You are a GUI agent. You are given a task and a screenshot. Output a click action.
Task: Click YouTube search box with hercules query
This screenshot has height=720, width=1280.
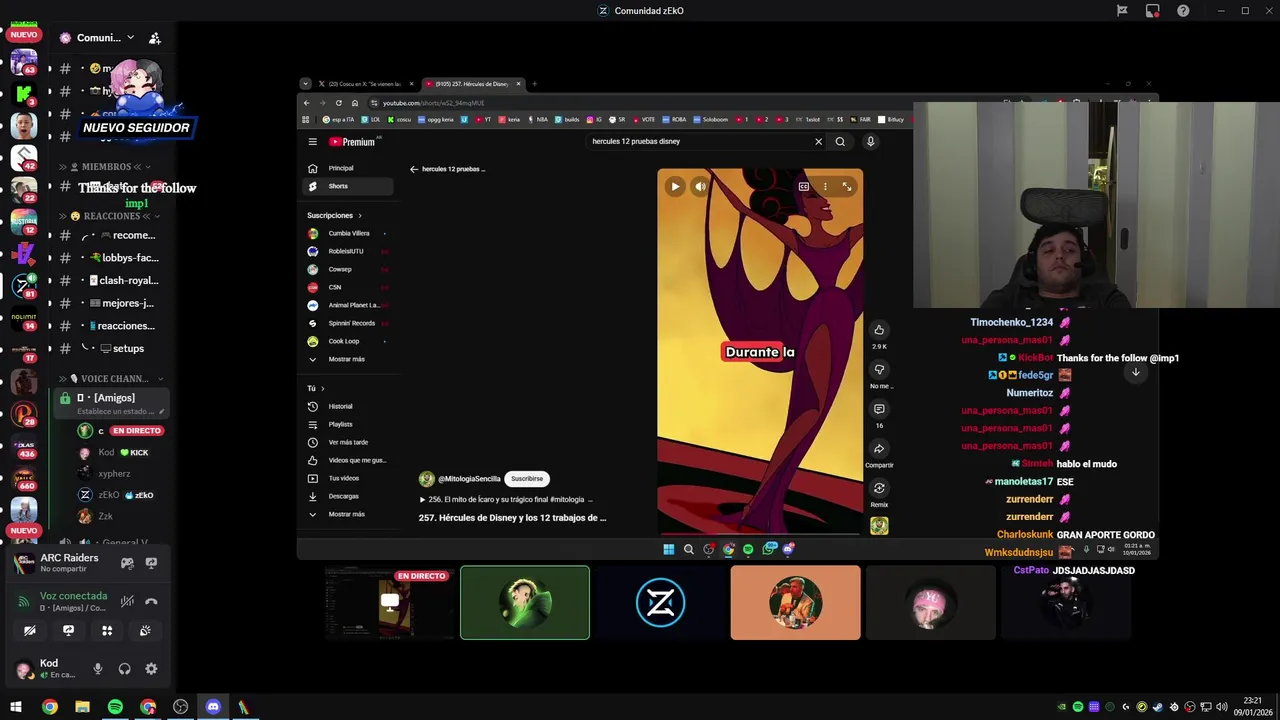[700, 142]
